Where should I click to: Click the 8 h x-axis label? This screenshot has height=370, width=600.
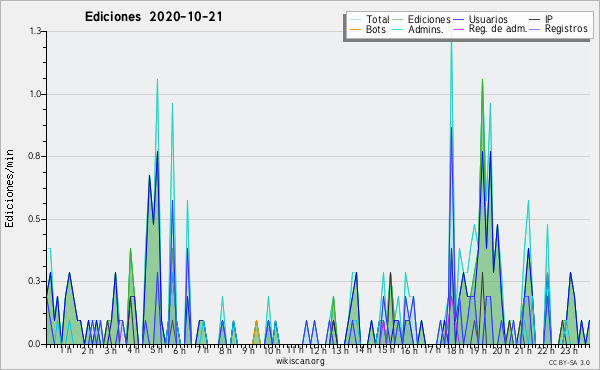click(x=225, y=350)
